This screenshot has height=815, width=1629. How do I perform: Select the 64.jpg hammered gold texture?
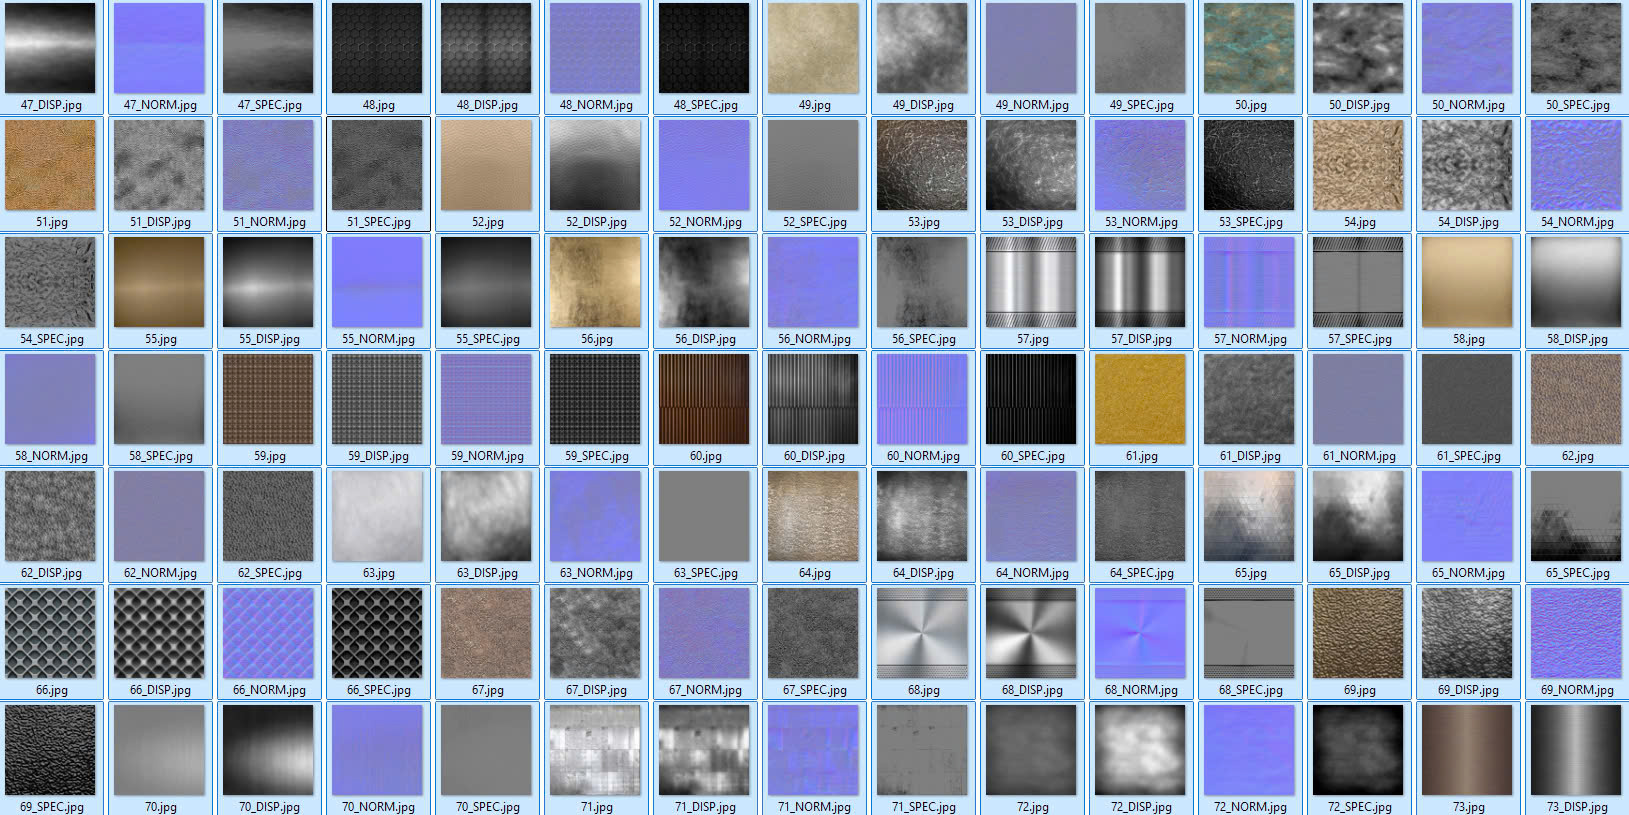[x=813, y=516]
